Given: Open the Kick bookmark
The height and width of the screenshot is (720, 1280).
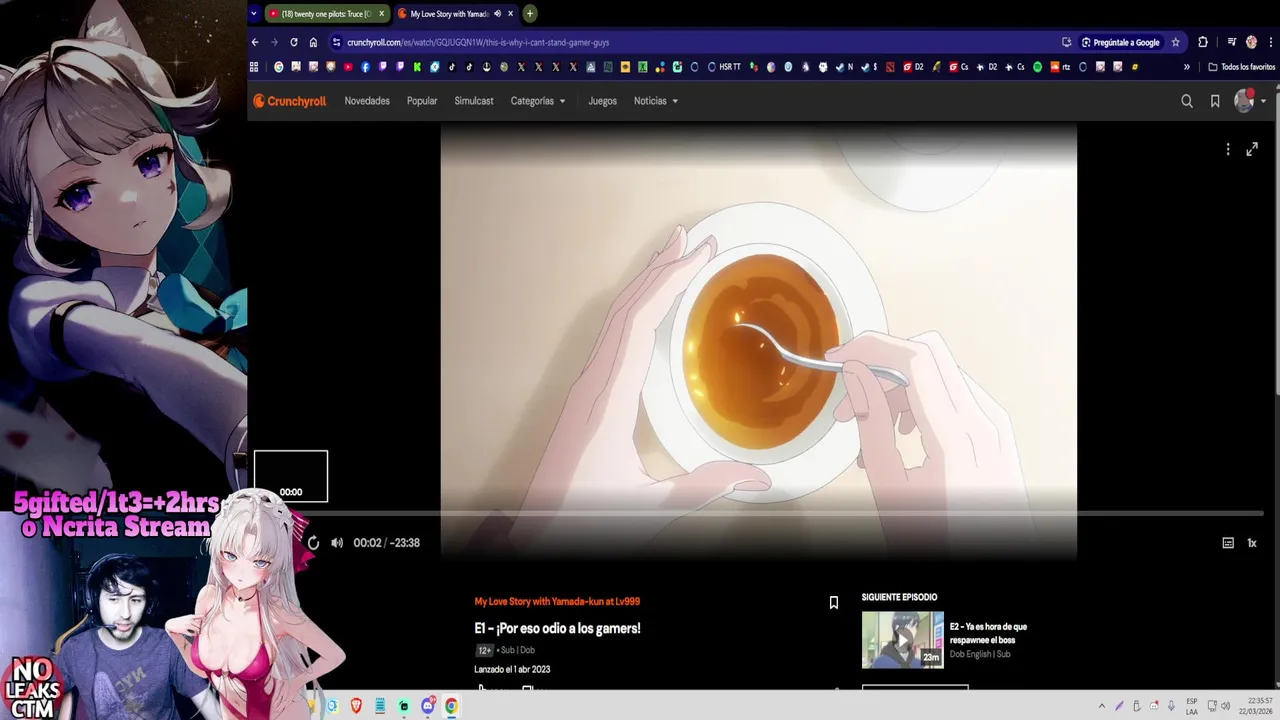Looking at the screenshot, I should [x=417, y=67].
